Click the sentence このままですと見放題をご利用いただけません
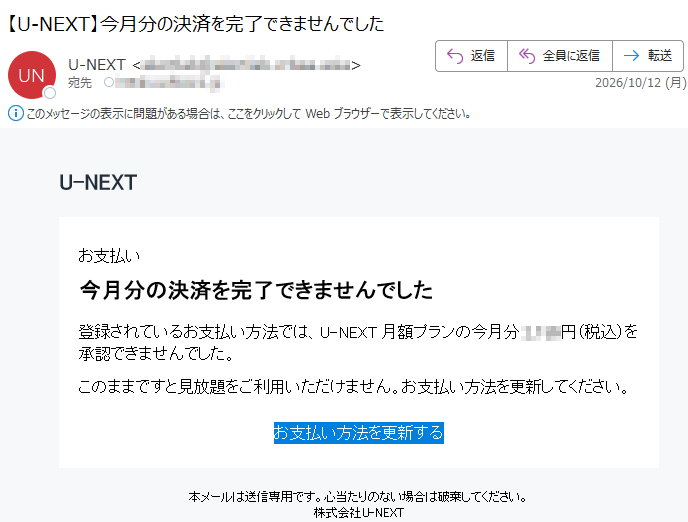 pyautogui.click(x=238, y=386)
